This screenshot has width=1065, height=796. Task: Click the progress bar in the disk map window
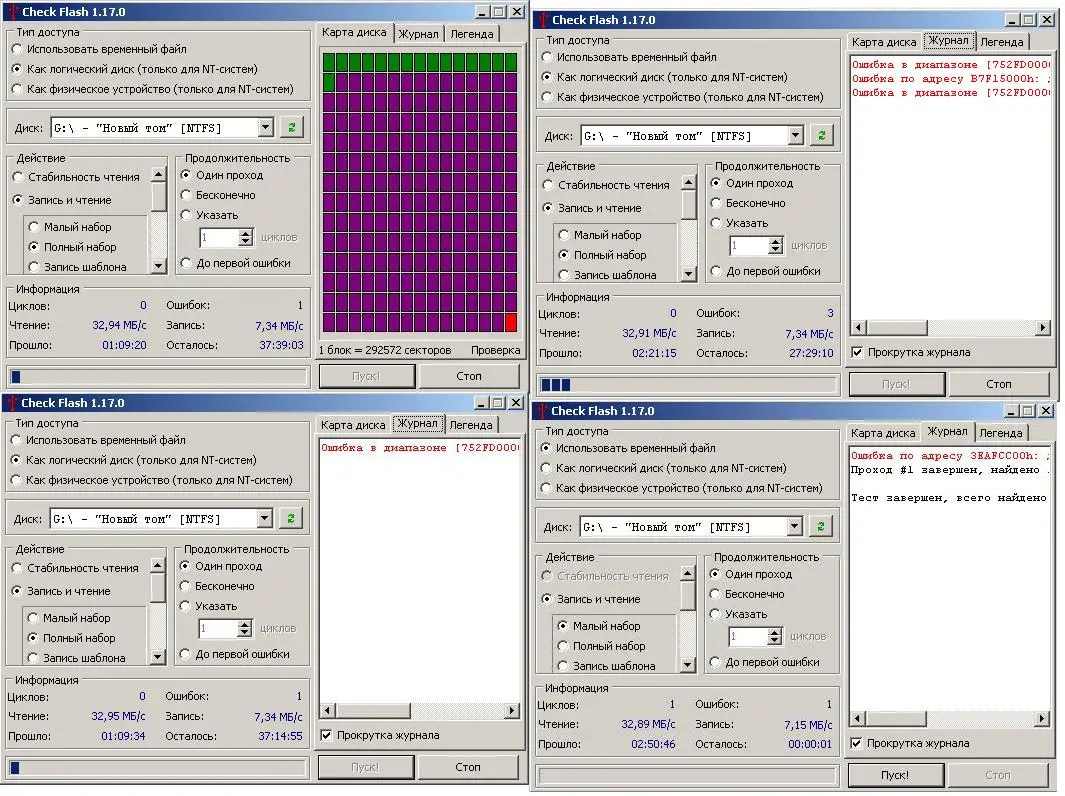coord(158,377)
